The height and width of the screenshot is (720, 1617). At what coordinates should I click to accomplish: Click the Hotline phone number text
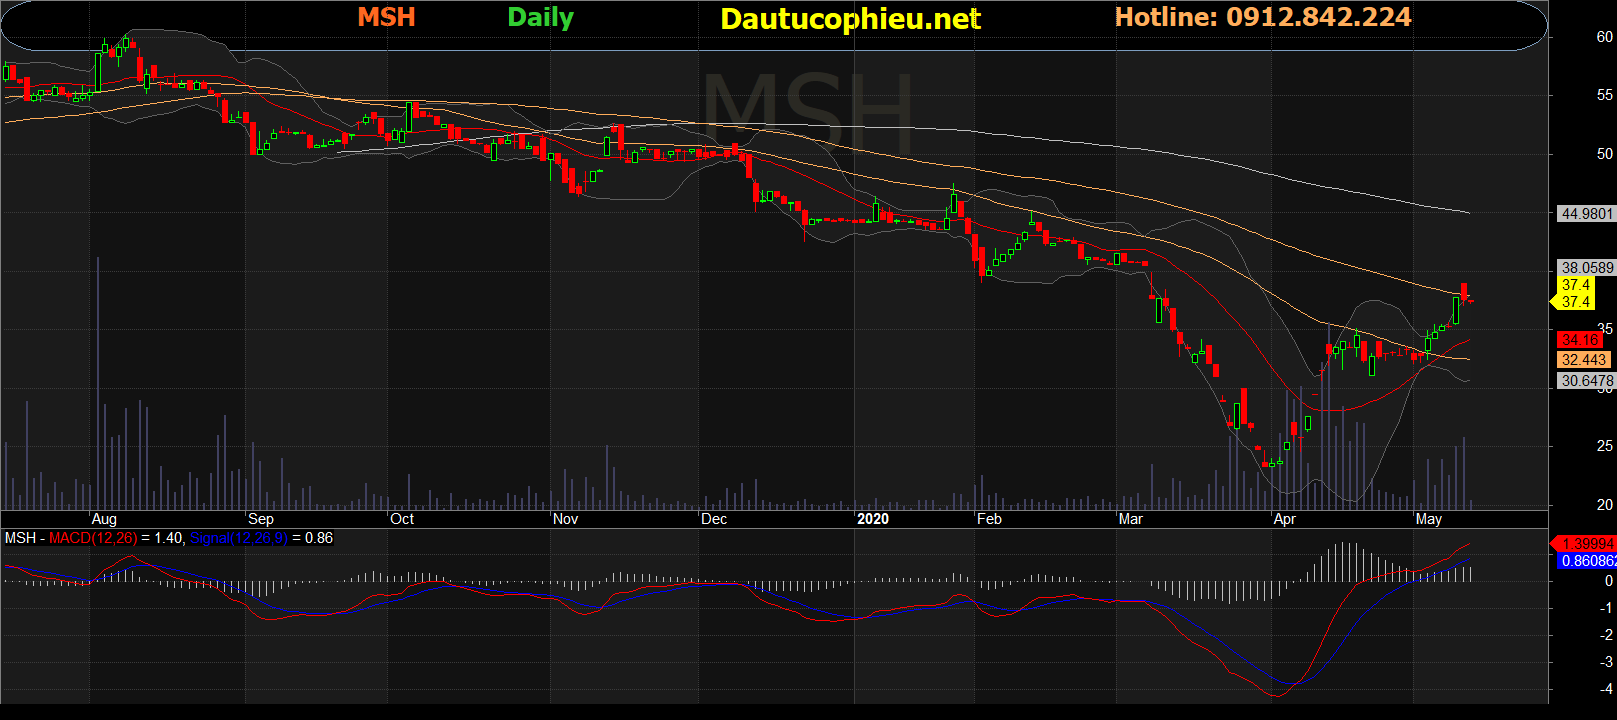pos(1262,17)
